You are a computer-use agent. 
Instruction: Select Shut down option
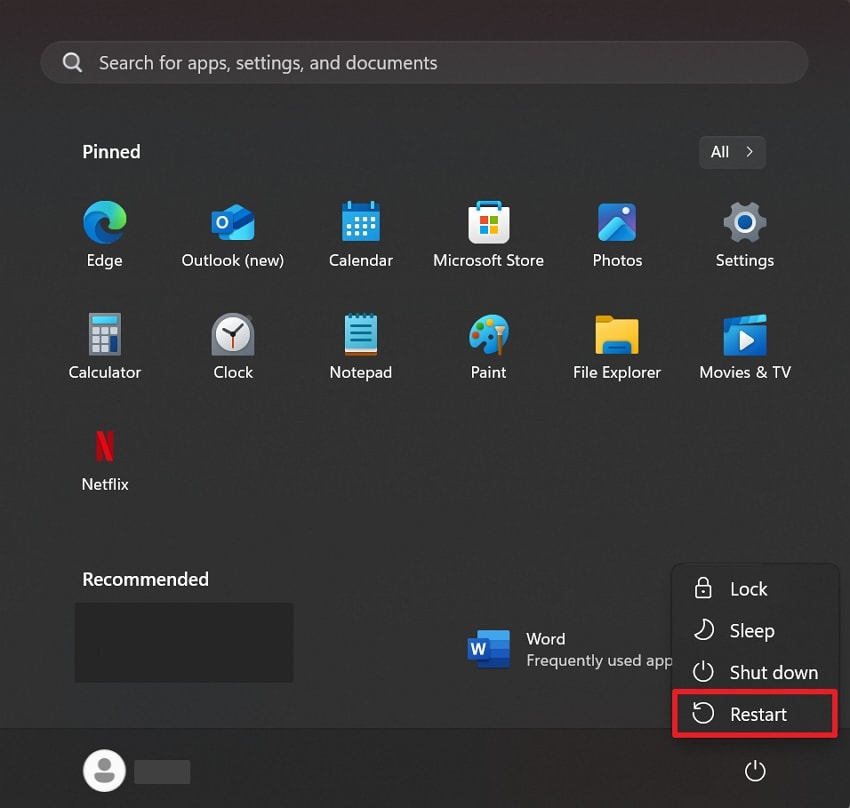(755, 672)
